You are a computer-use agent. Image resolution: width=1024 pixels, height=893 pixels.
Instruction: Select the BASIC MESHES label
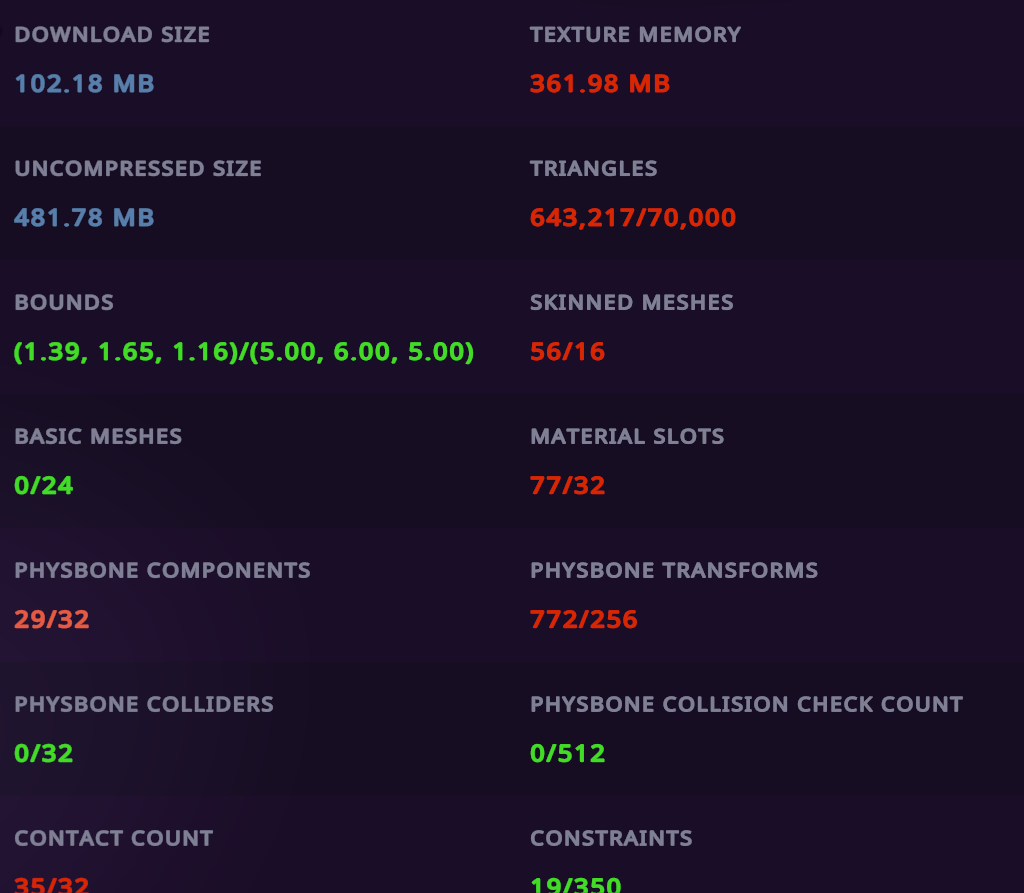coord(98,436)
